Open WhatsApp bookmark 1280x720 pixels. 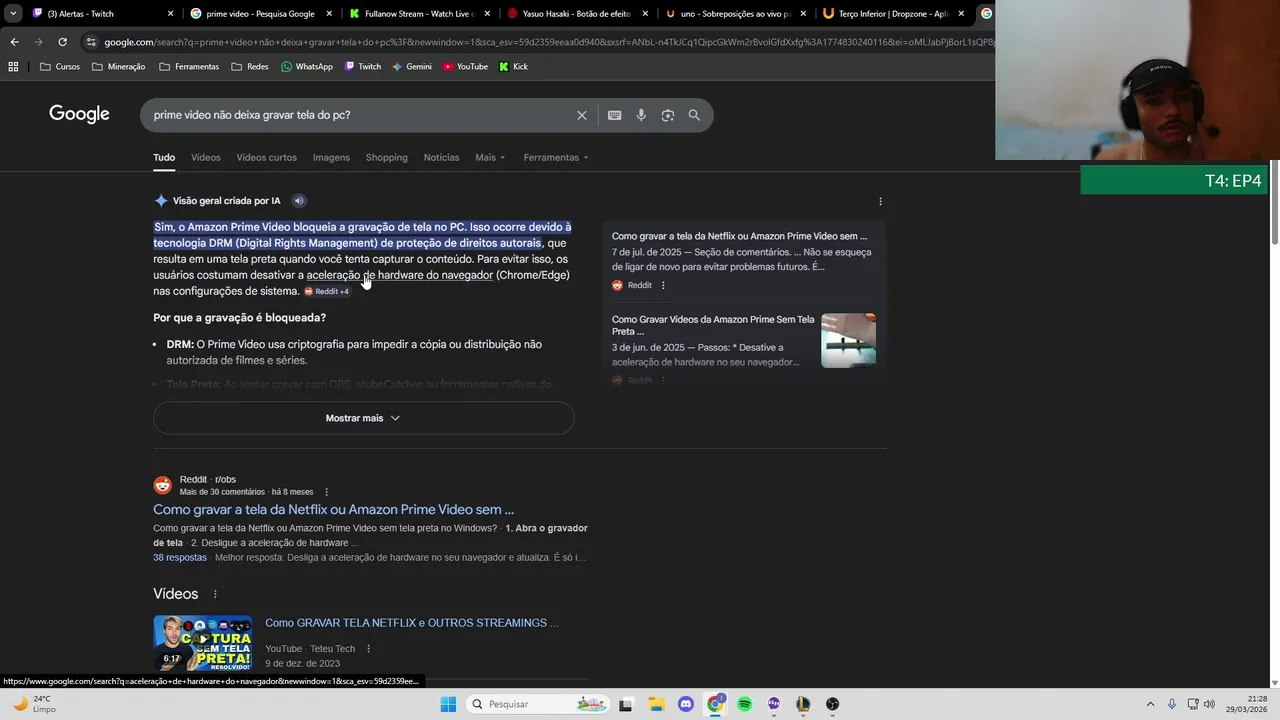point(307,66)
